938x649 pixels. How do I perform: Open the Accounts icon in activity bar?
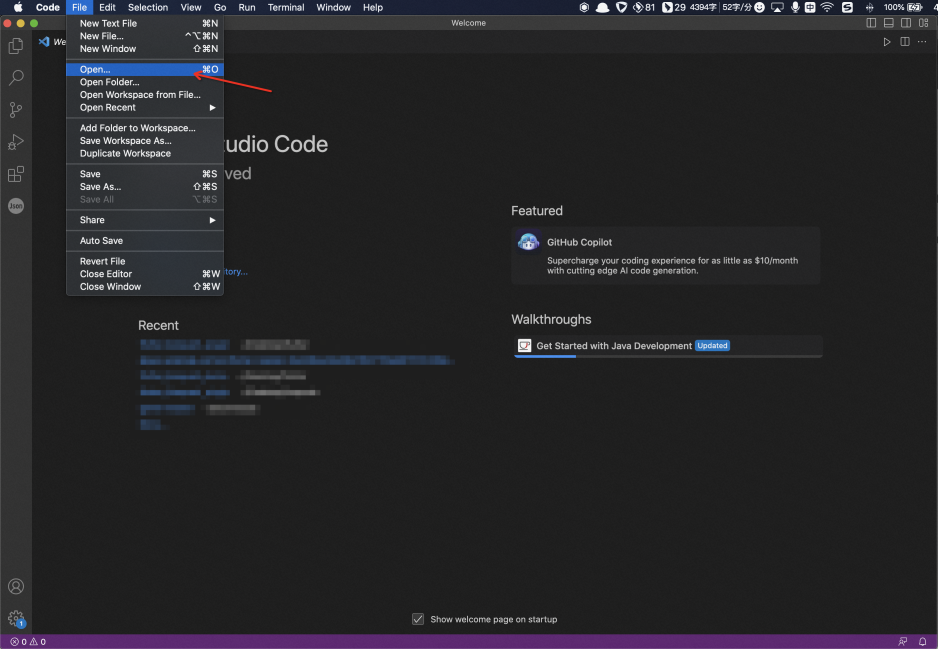(16, 586)
